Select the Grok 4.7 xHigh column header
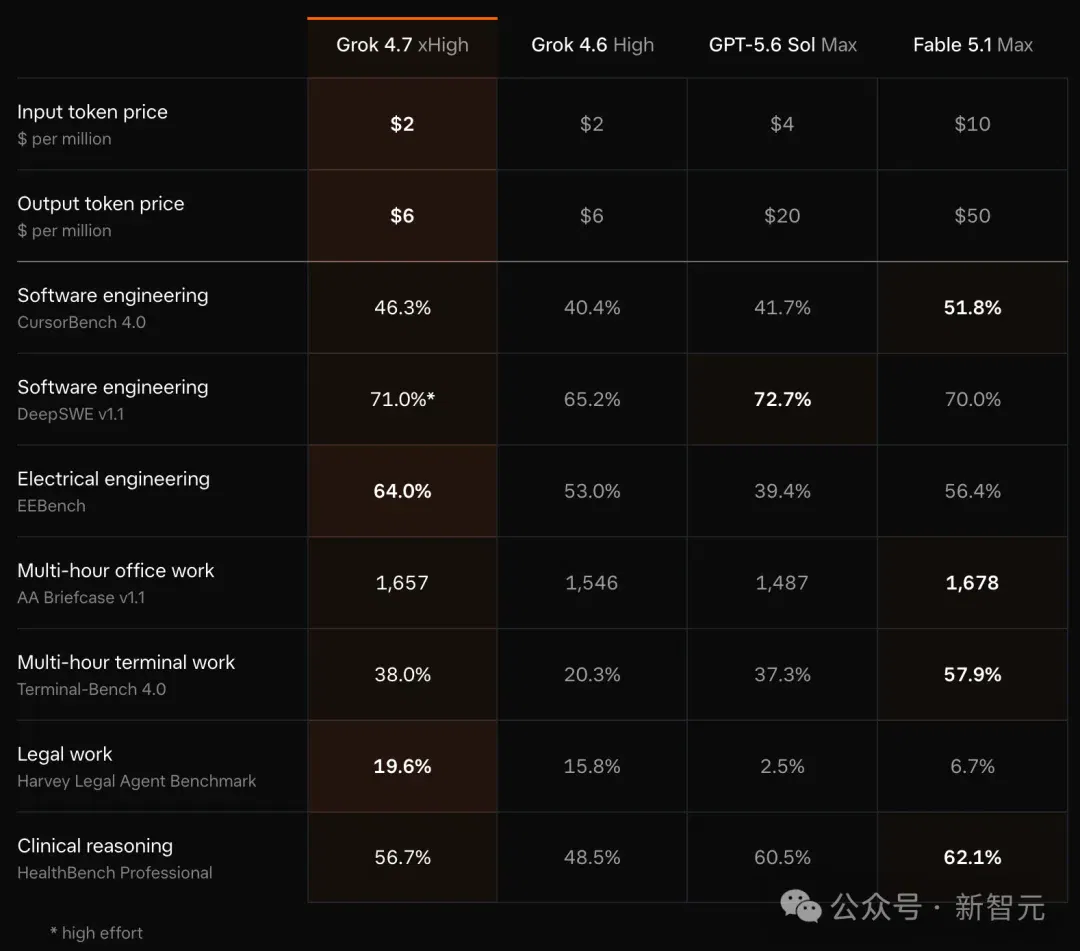This screenshot has width=1080, height=951. [x=402, y=45]
